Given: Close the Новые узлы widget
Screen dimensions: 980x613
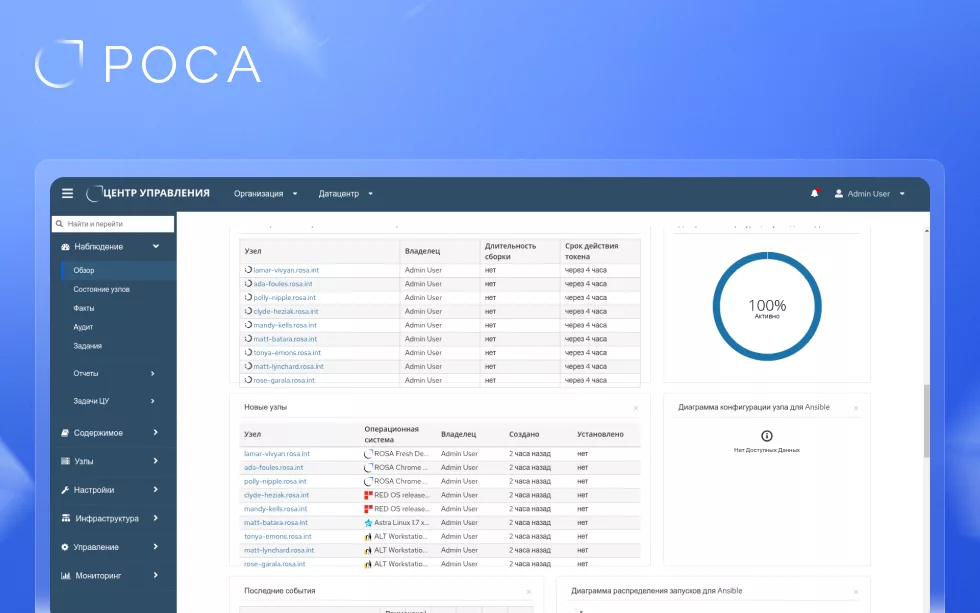Looking at the screenshot, I should pyautogui.click(x=636, y=408).
